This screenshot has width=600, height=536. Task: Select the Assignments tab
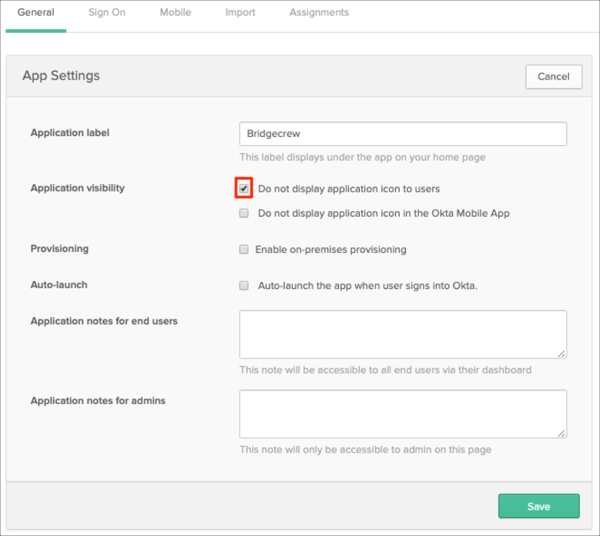(319, 13)
